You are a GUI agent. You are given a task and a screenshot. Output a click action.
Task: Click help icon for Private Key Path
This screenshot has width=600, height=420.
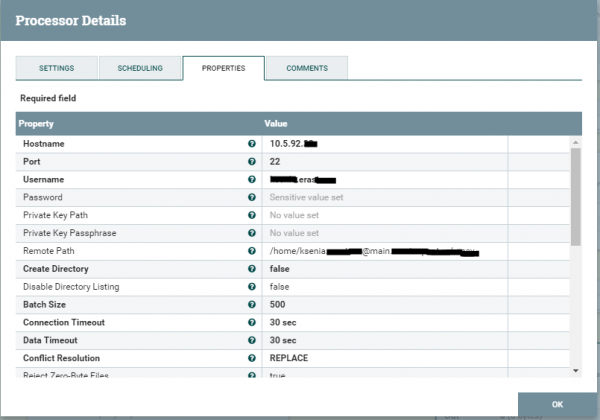click(x=252, y=215)
